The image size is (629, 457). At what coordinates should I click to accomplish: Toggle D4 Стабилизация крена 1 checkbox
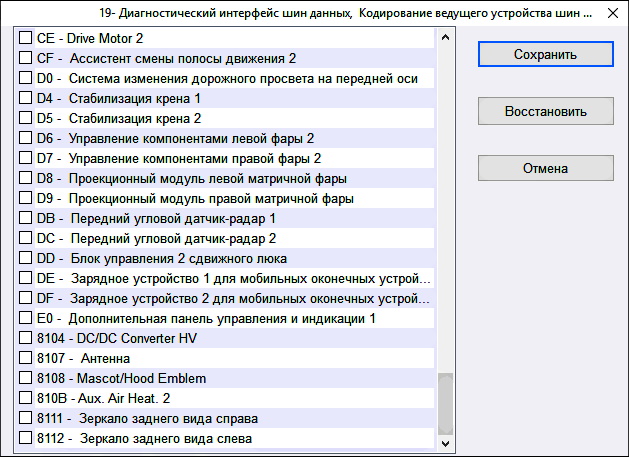tap(26, 98)
